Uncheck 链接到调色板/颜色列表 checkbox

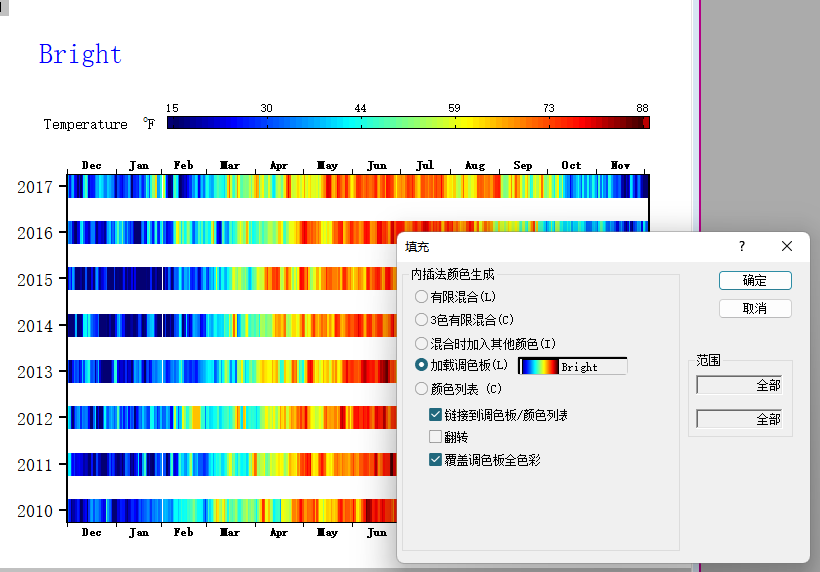[436, 414]
